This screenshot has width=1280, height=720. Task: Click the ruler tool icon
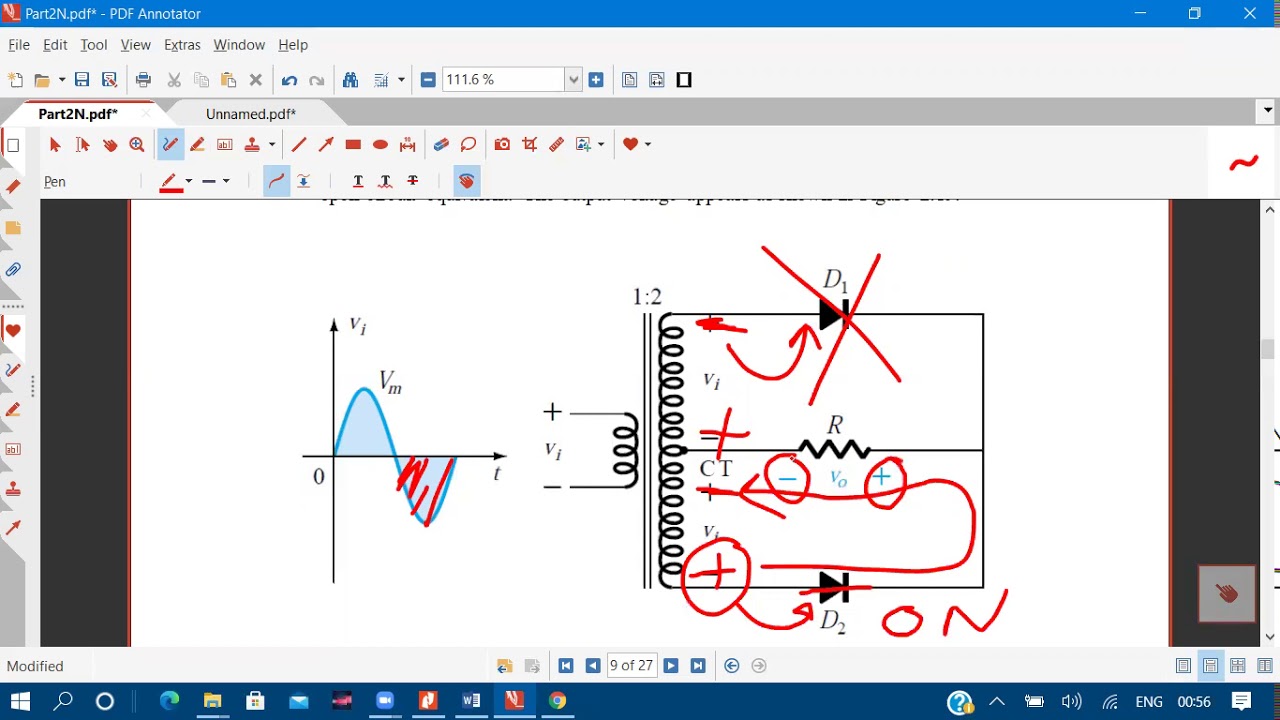[557, 145]
